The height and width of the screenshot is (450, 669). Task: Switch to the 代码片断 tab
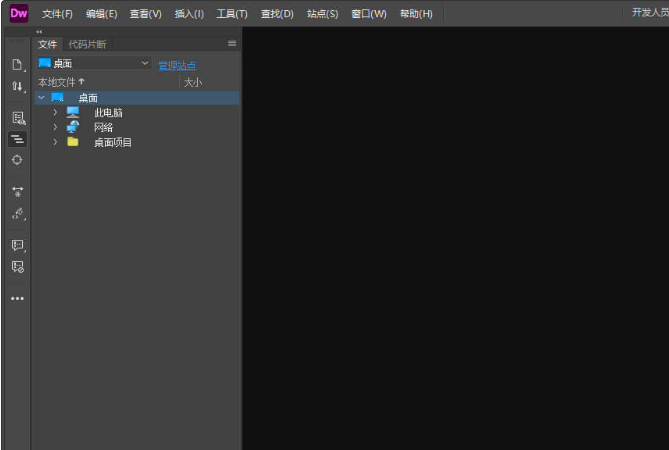pyautogui.click(x=87, y=44)
